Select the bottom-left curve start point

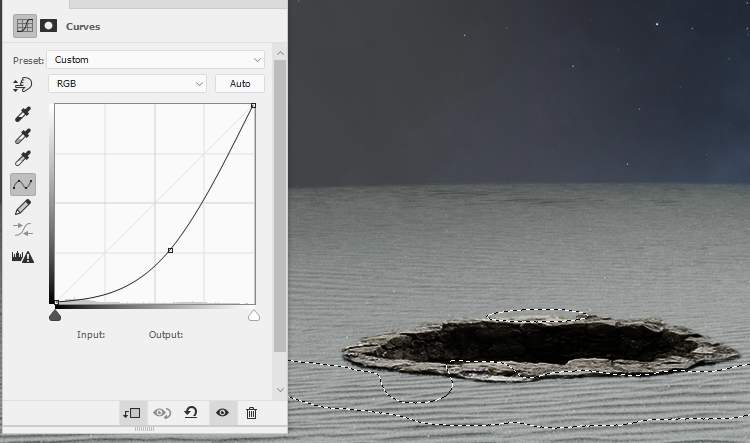click(56, 302)
